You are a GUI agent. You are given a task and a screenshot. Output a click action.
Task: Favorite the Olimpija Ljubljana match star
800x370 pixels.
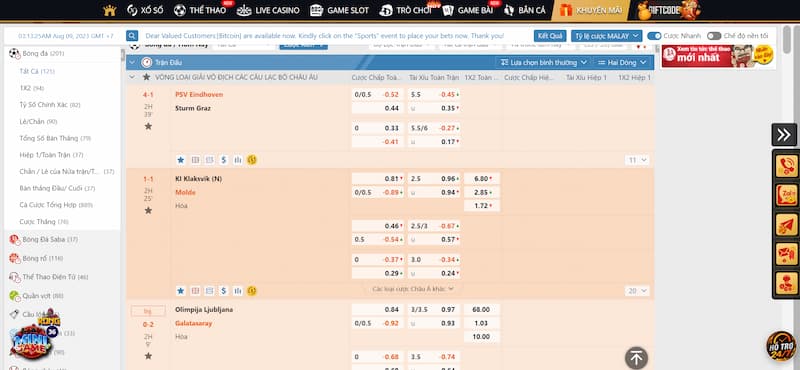148,356
